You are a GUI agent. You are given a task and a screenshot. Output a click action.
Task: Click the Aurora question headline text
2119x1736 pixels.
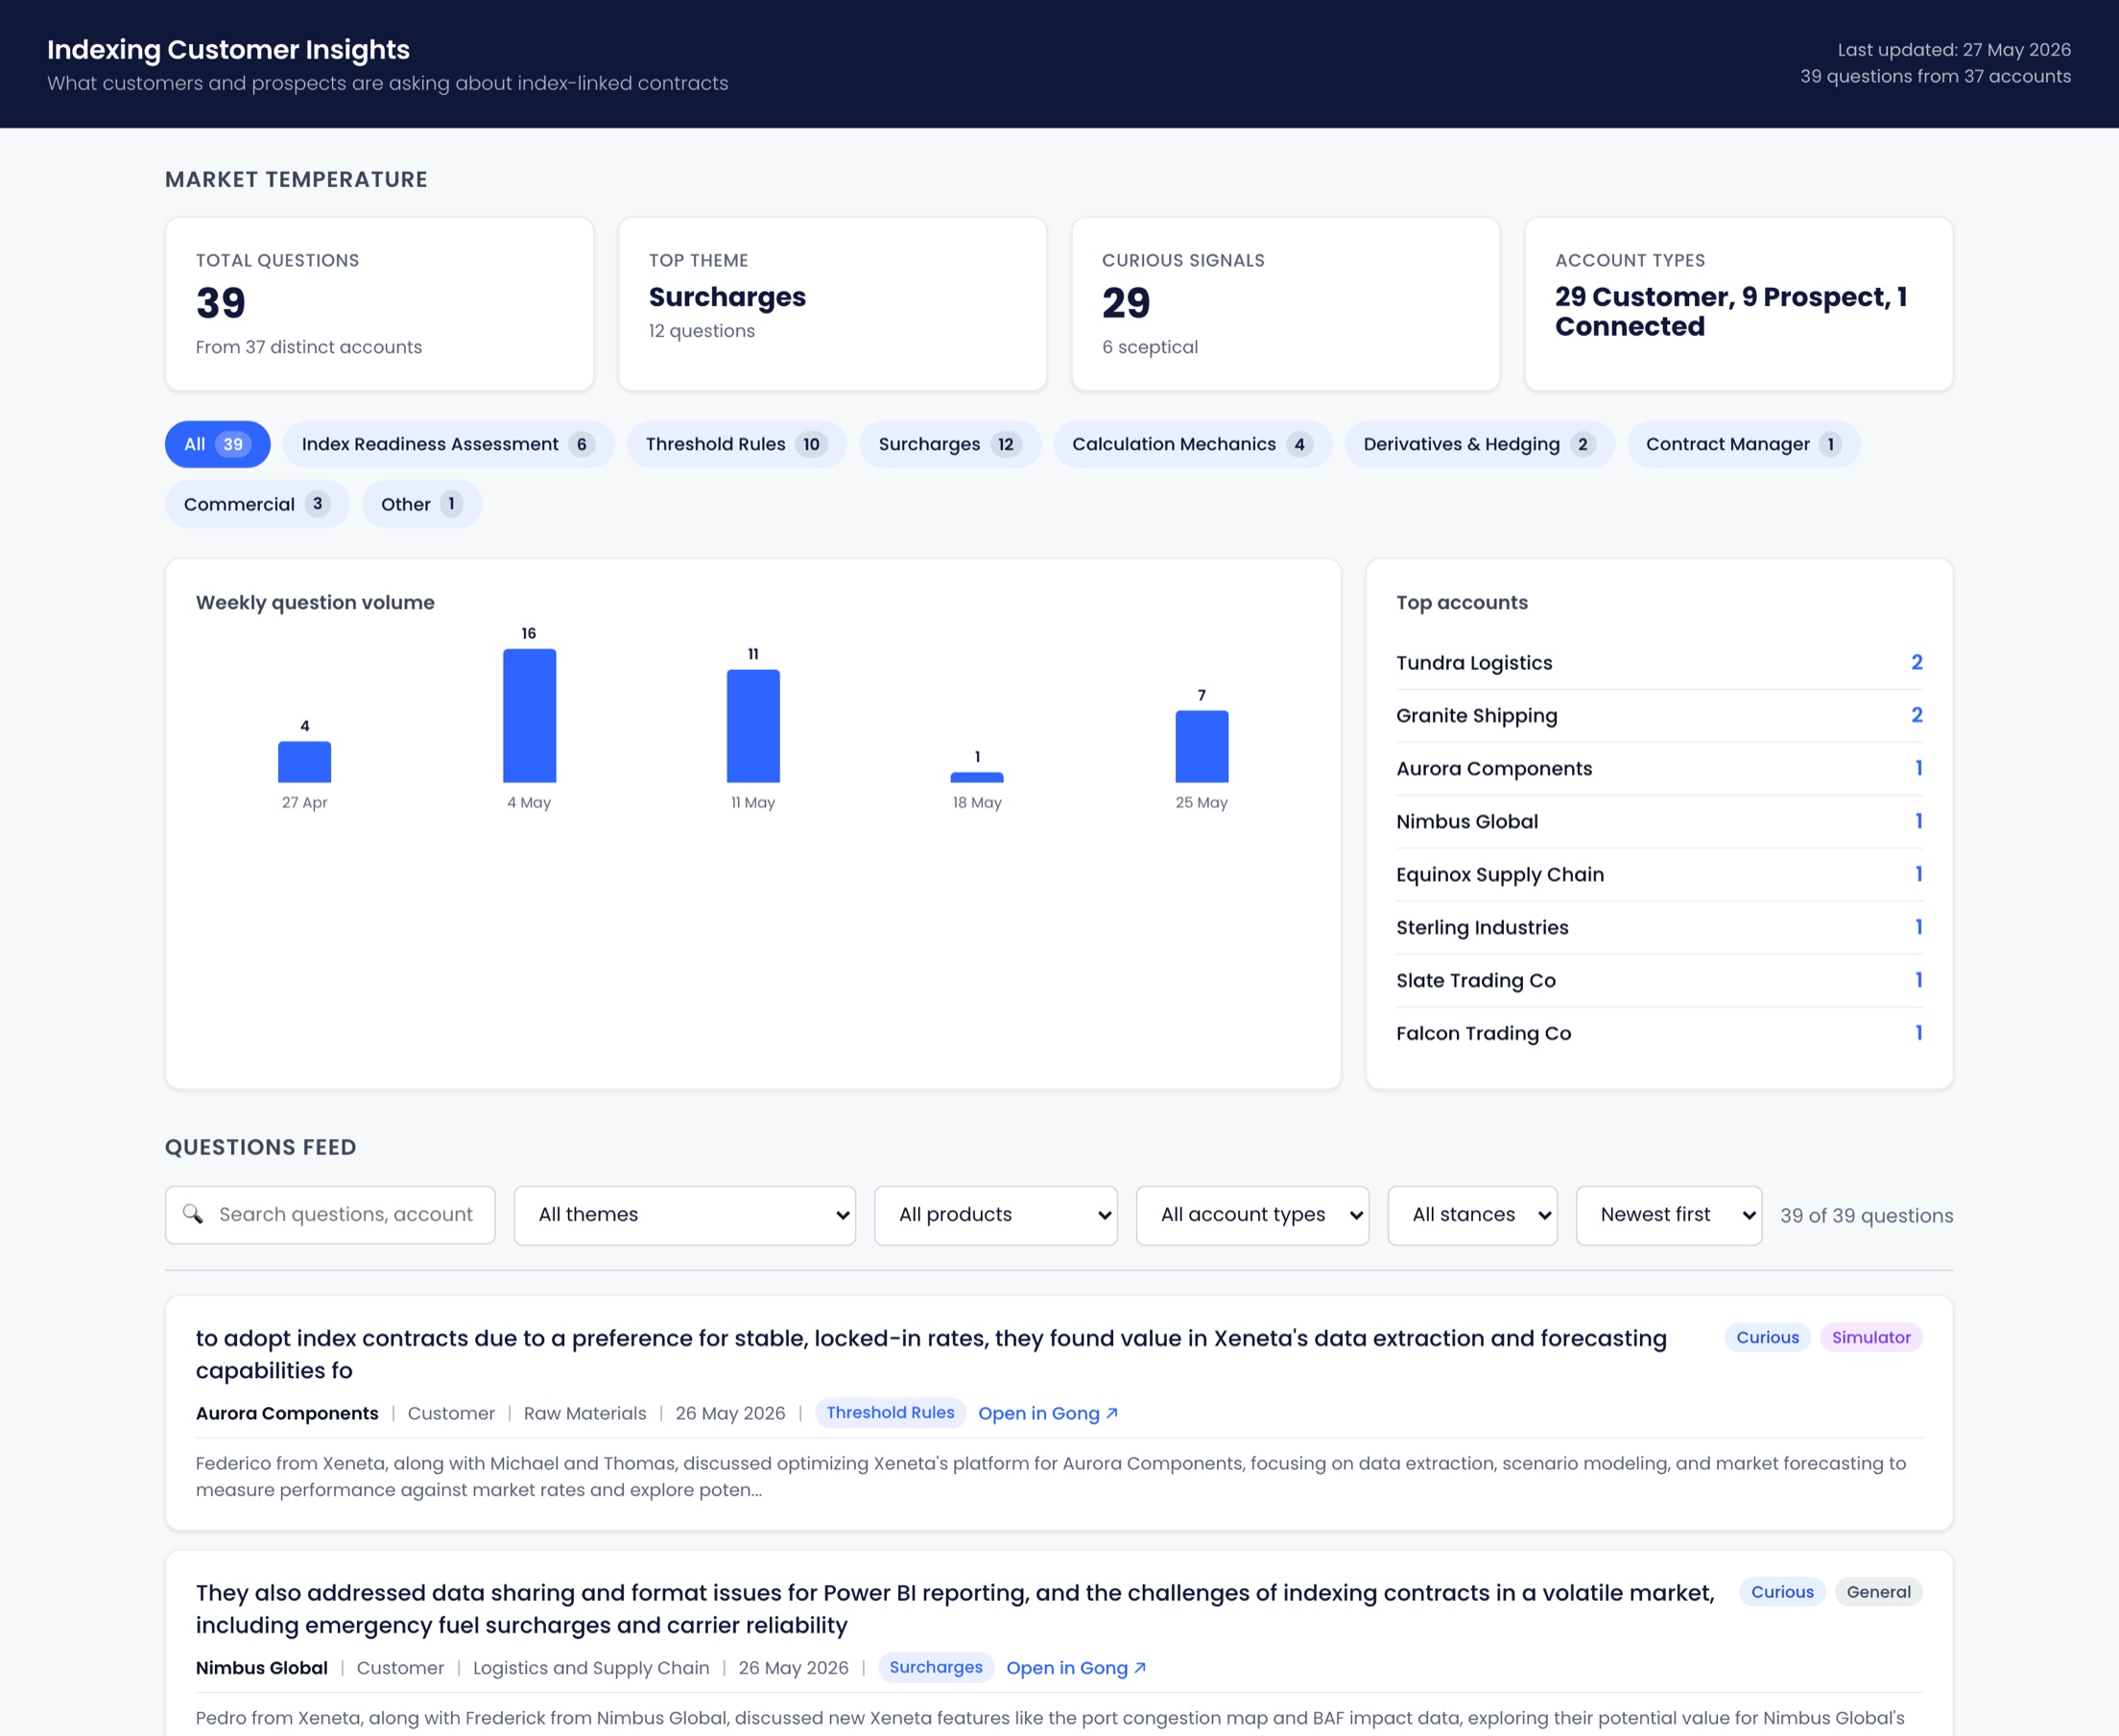coord(931,1354)
